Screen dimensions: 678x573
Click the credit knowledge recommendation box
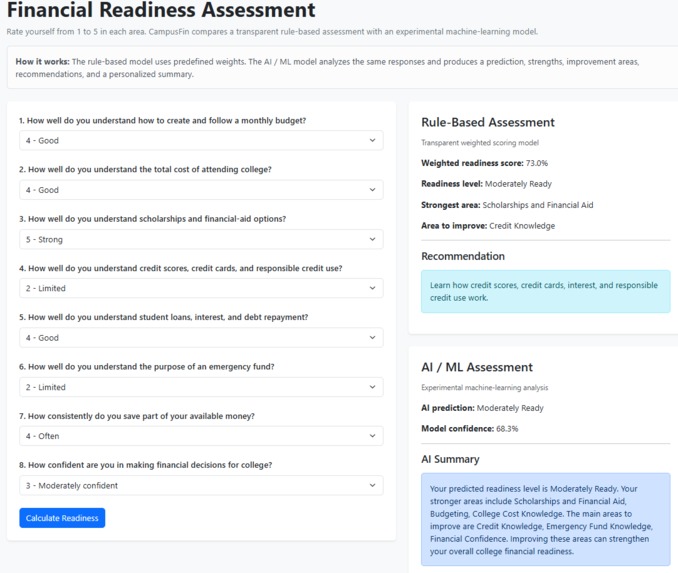click(x=546, y=291)
